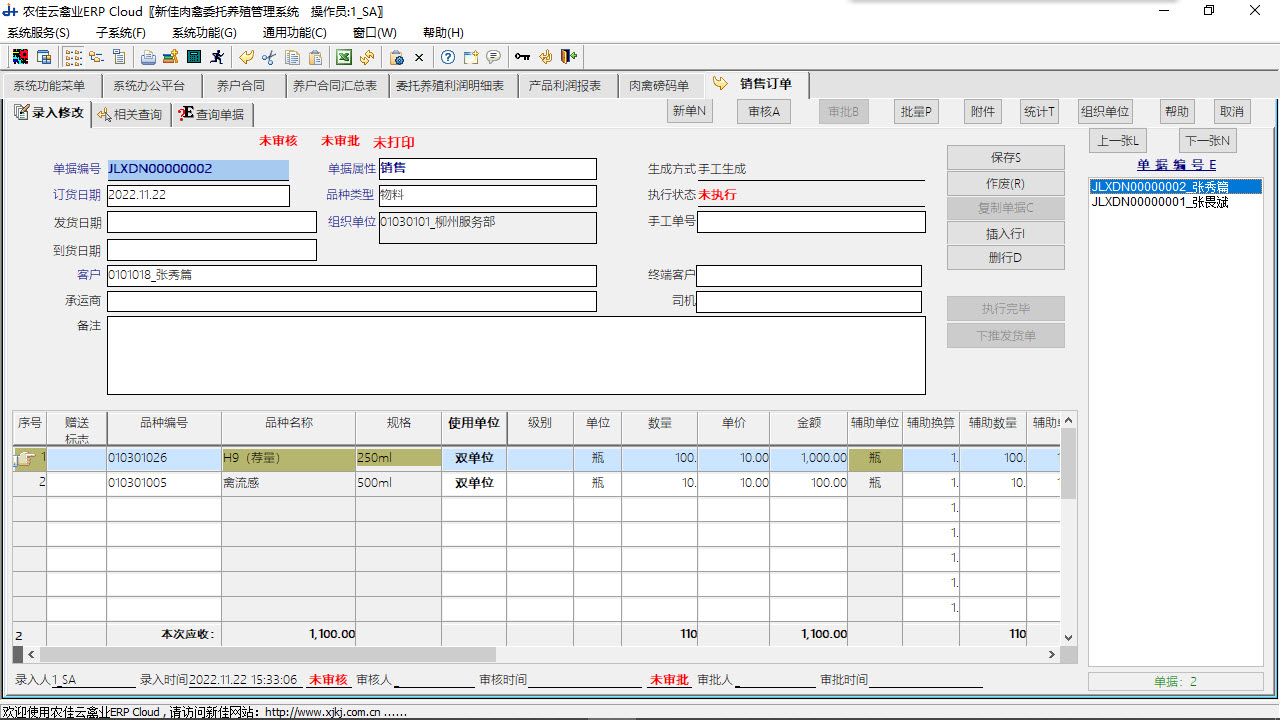Select the 禽流感 row in the grid
The image size is (1280, 720).
point(287,483)
